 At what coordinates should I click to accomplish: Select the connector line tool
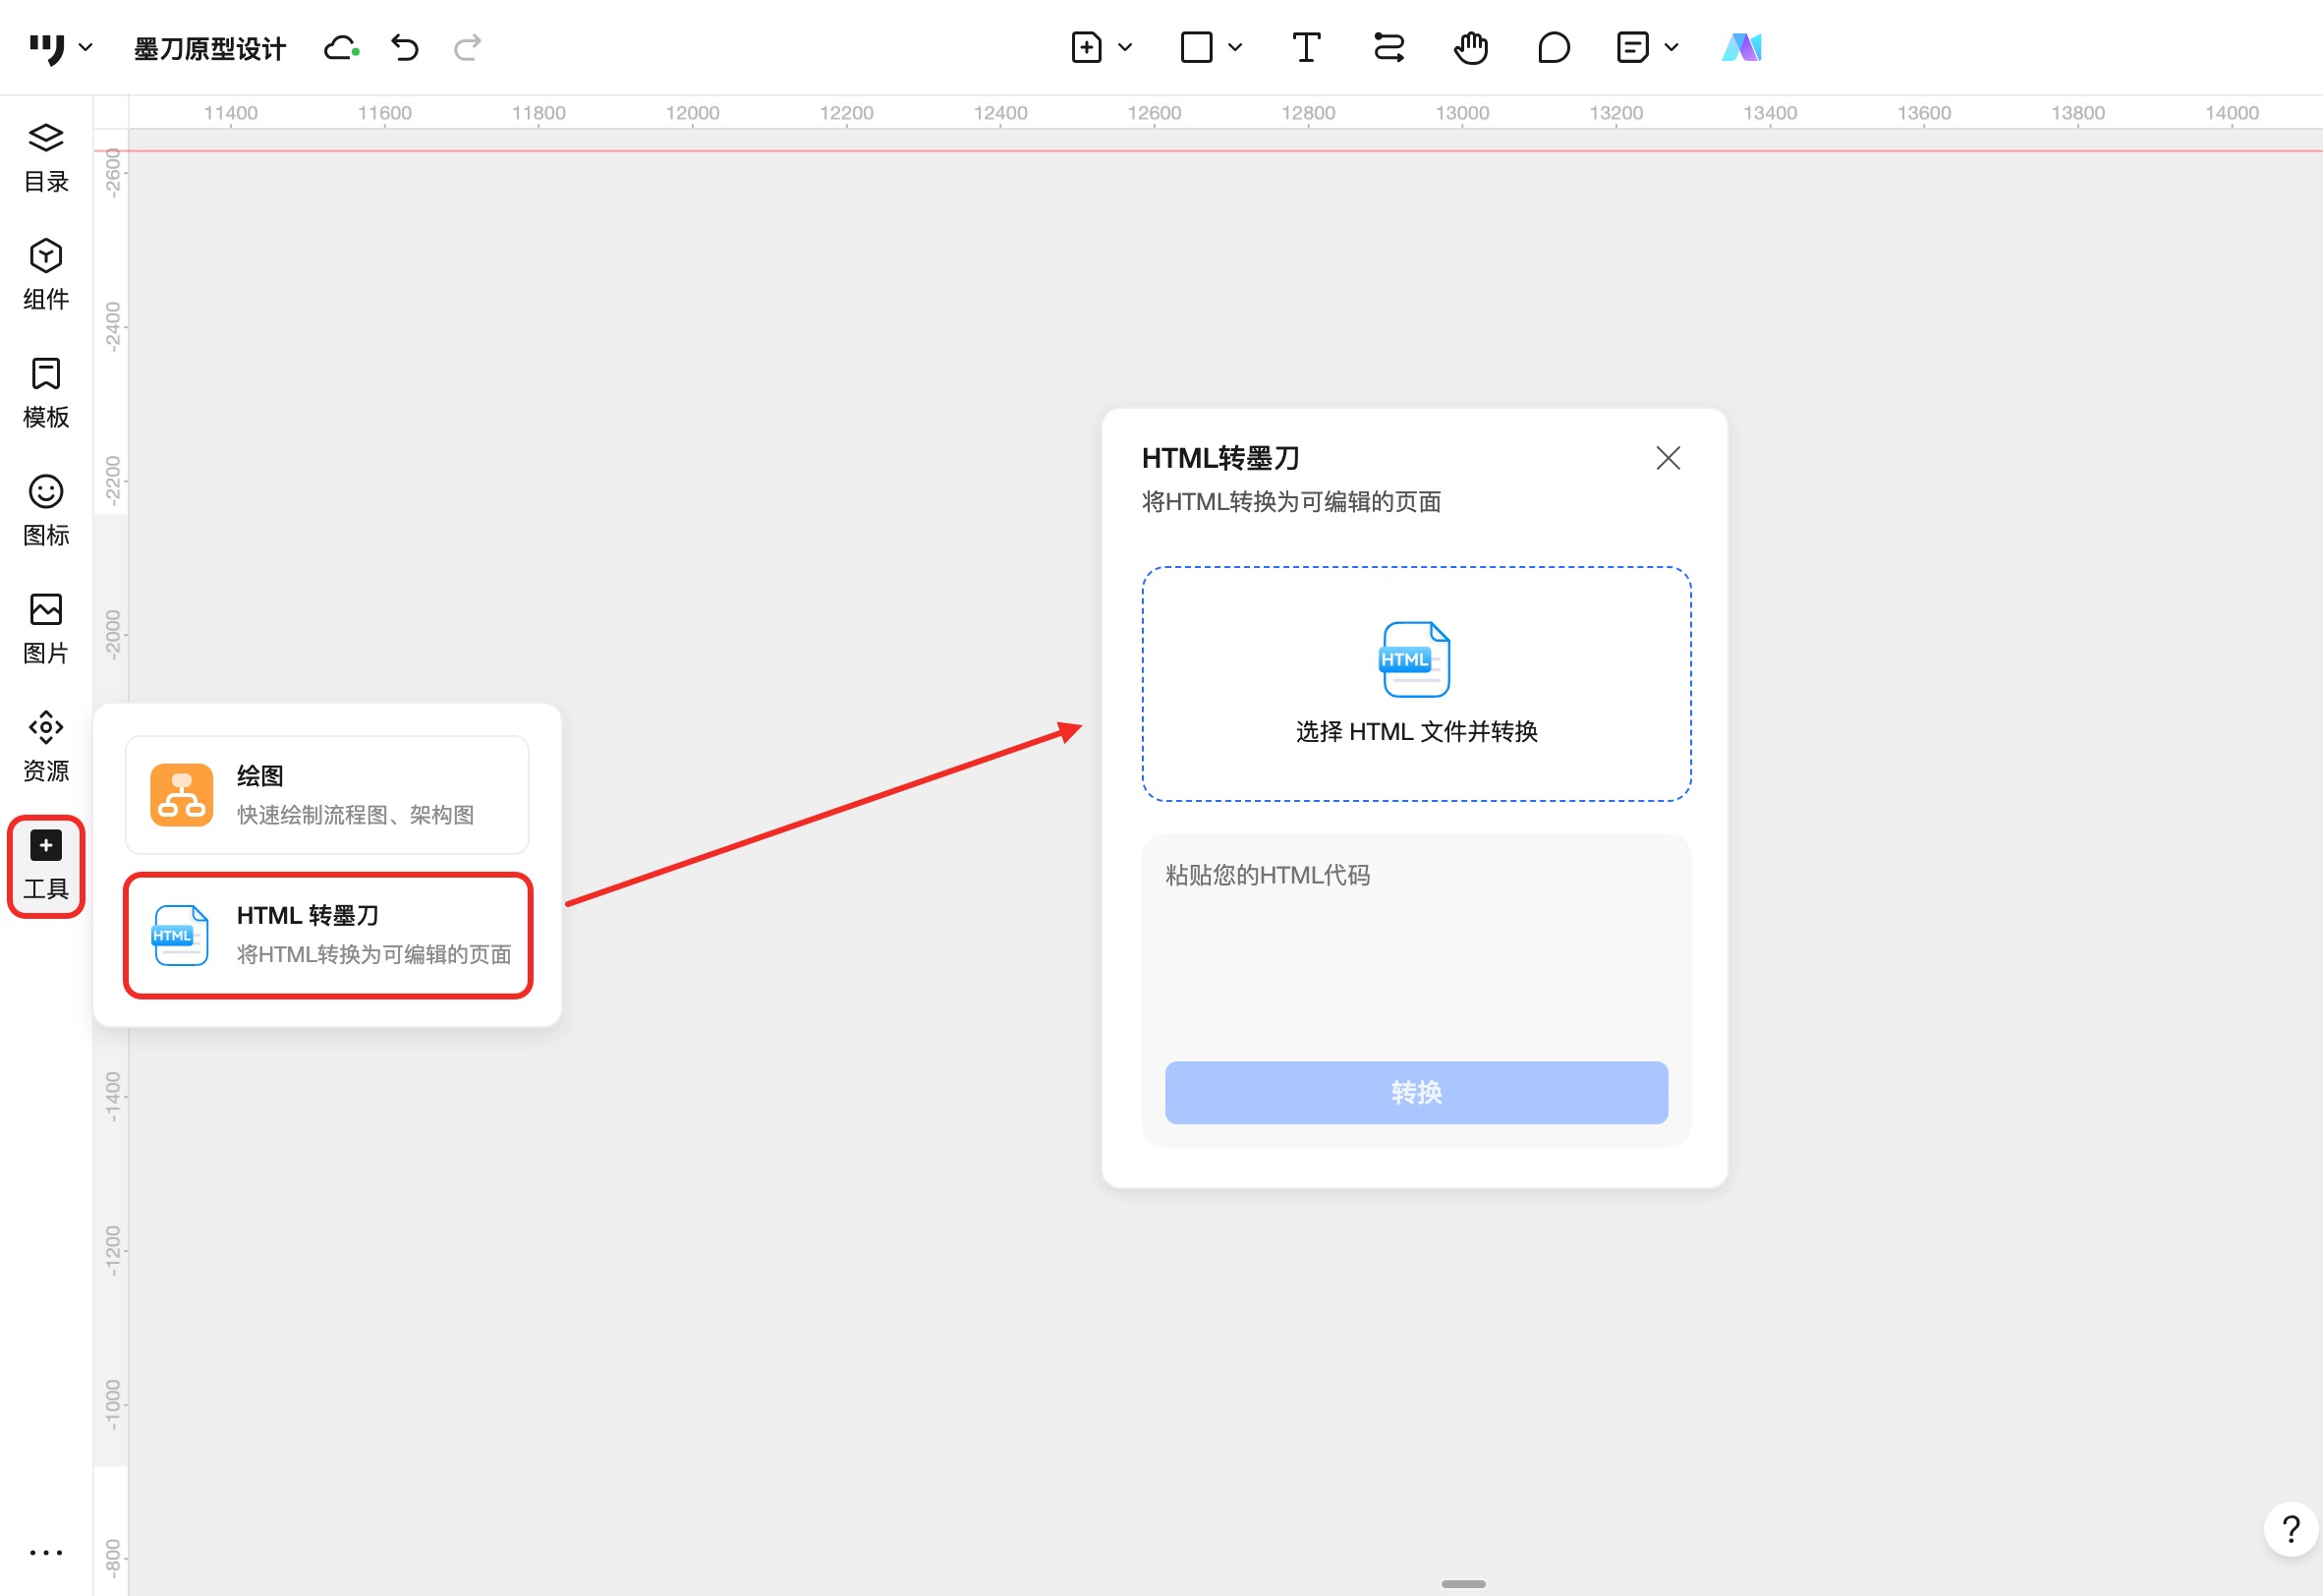coord(1388,47)
